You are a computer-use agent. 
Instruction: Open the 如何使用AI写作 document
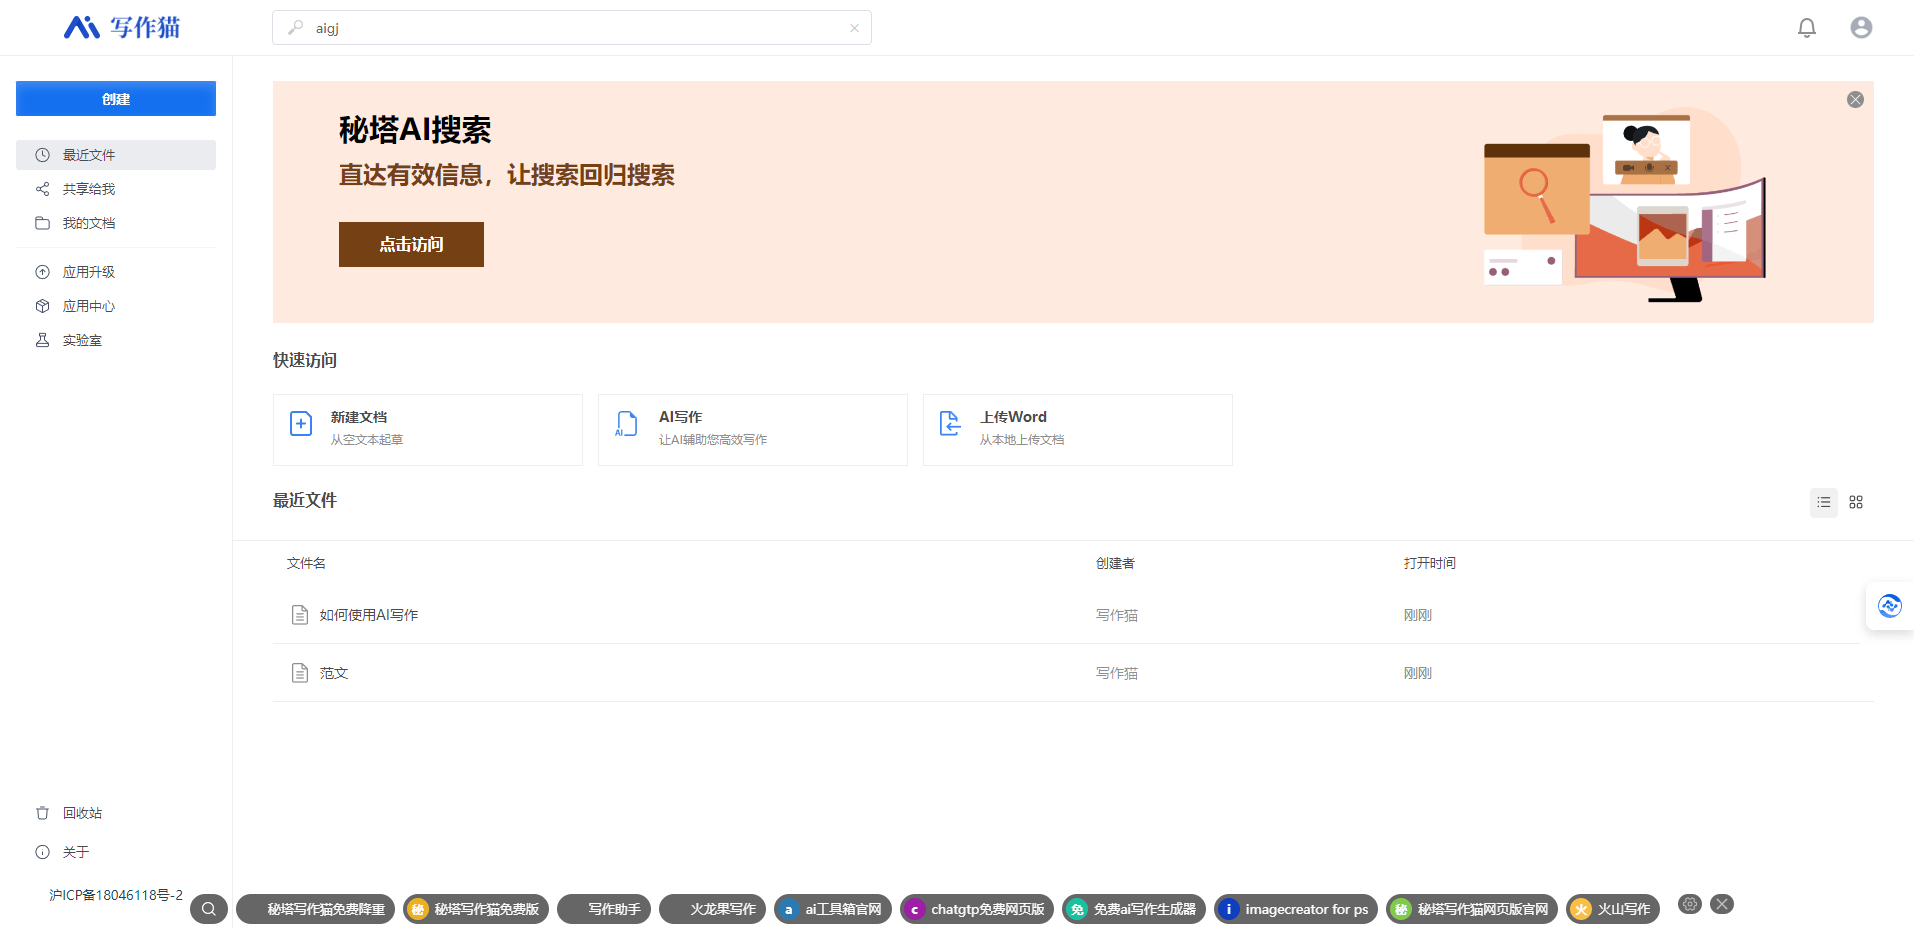click(368, 614)
